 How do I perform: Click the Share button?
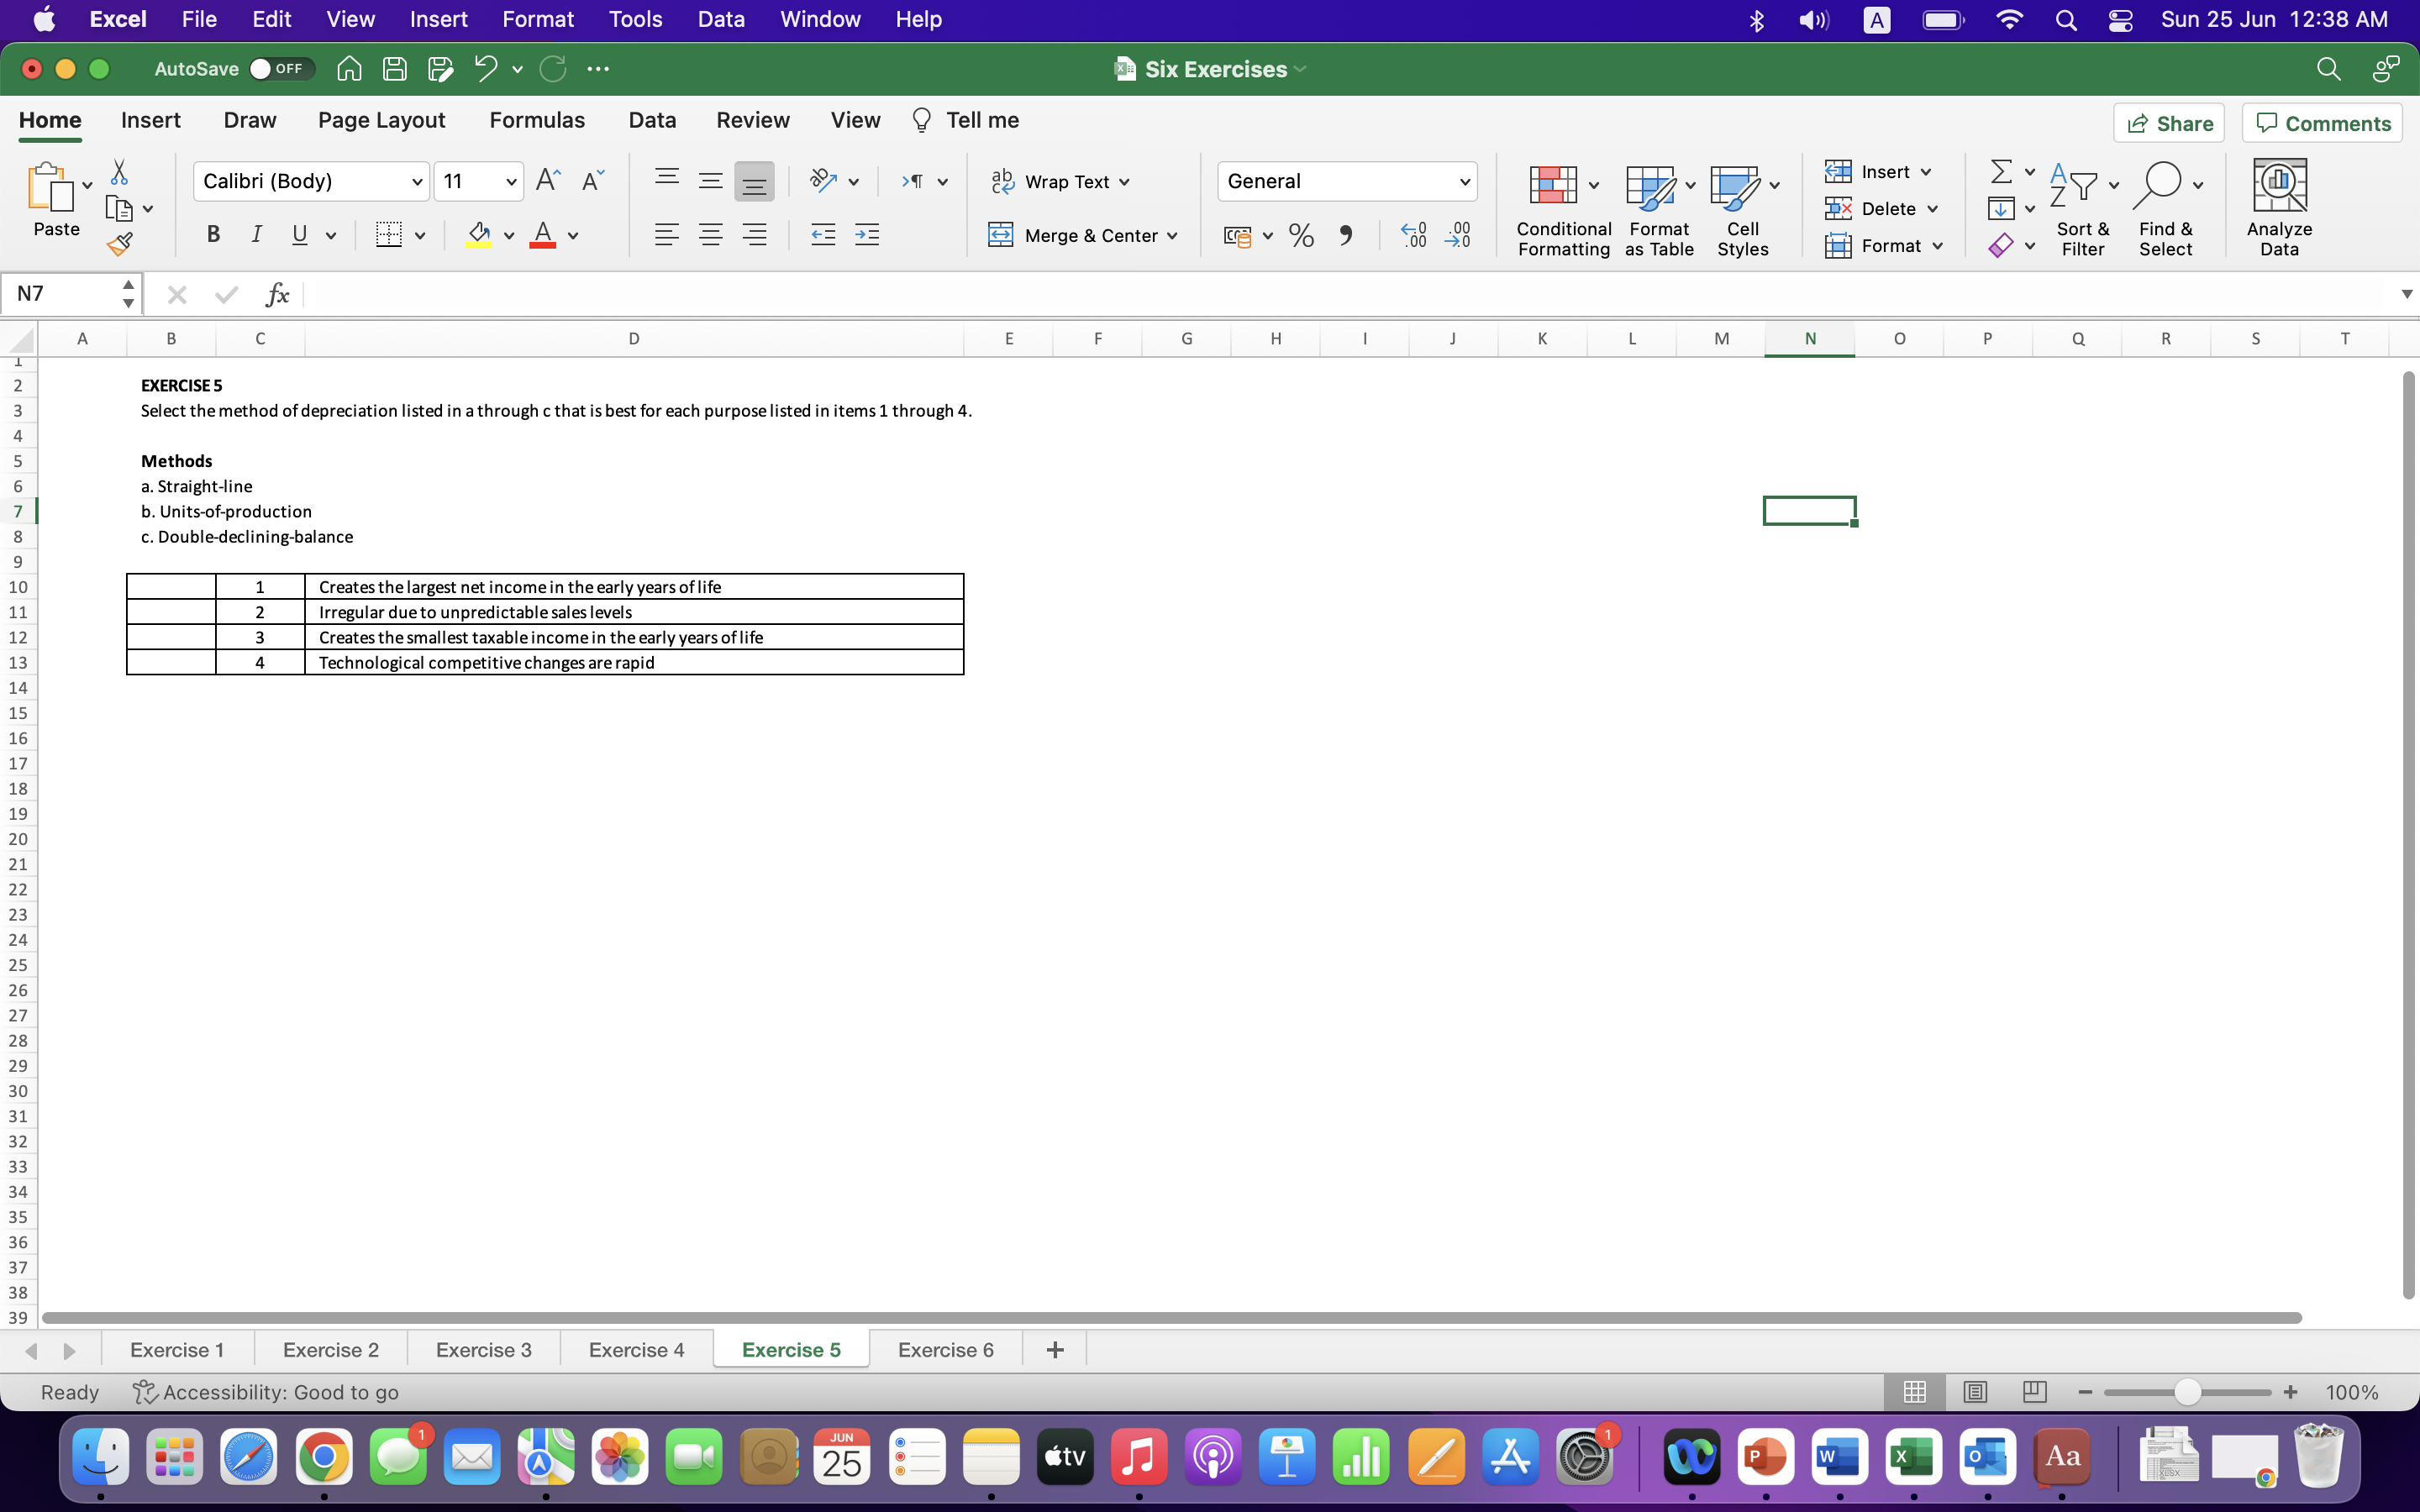pyautogui.click(x=2170, y=122)
